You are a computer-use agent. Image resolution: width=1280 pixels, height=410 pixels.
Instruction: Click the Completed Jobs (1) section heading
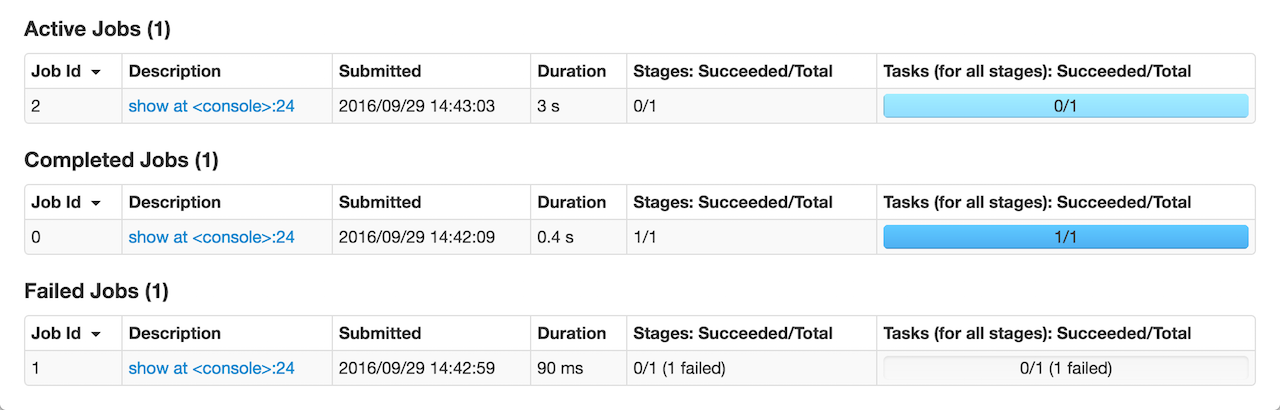pos(121,161)
